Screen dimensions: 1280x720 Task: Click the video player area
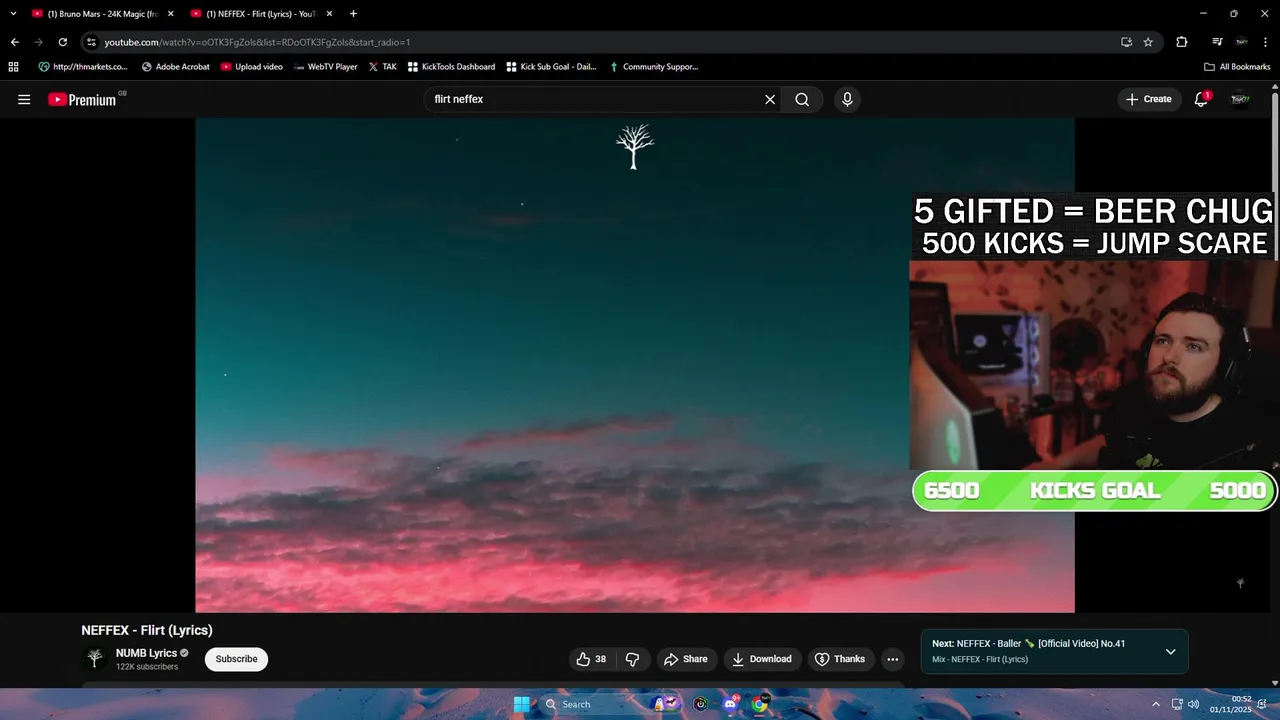pyautogui.click(x=635, y=365)
